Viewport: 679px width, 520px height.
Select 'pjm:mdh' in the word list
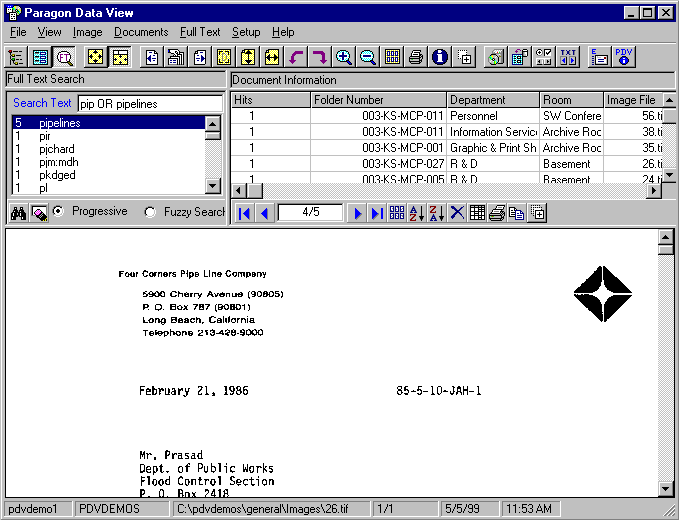(109, 162)
